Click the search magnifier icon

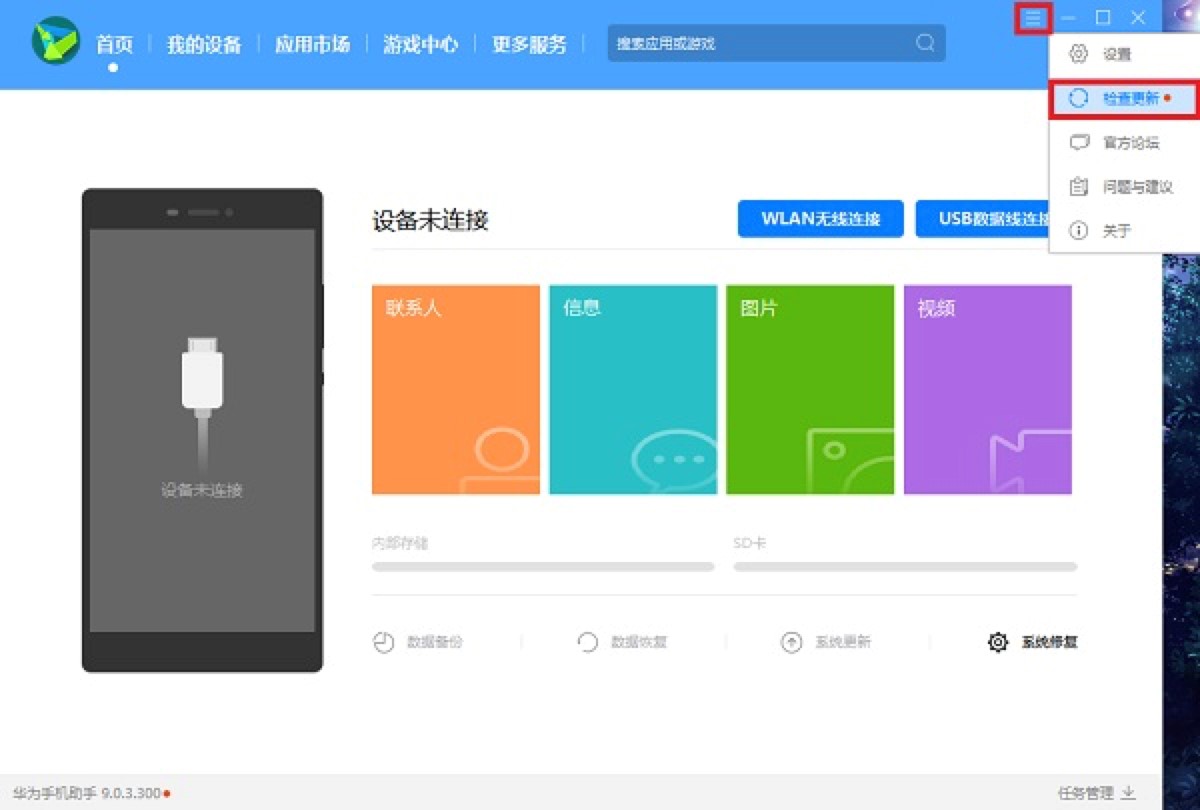(925, 43)
